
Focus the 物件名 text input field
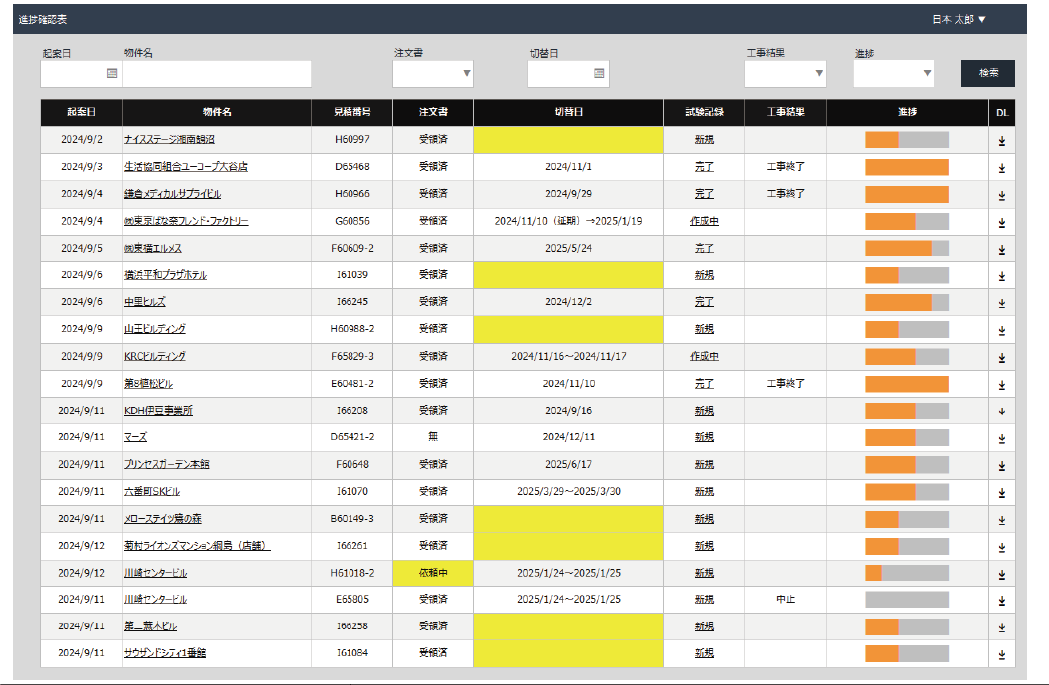(x=217, y=74)
